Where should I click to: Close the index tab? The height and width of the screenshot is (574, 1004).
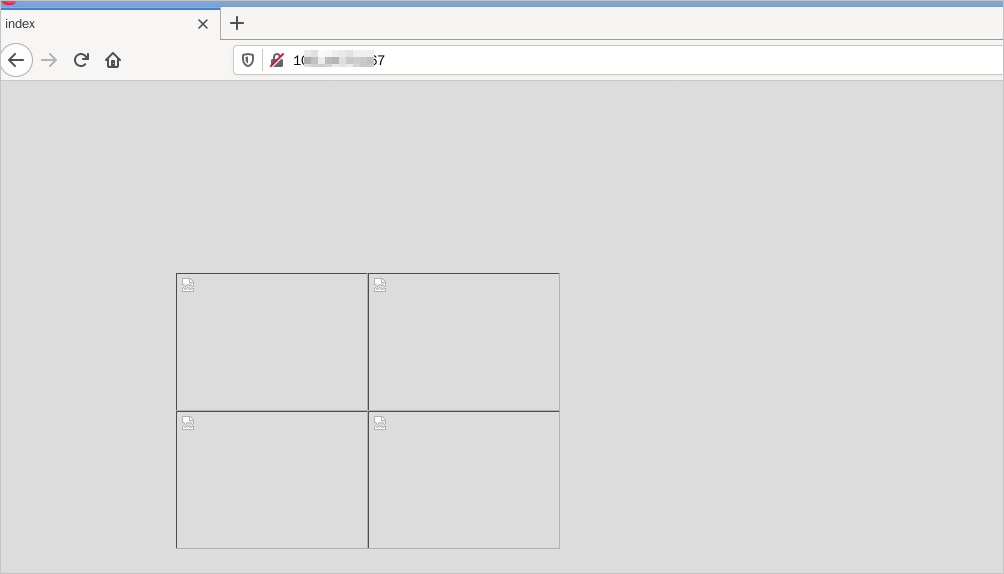[x=203, y=24]
